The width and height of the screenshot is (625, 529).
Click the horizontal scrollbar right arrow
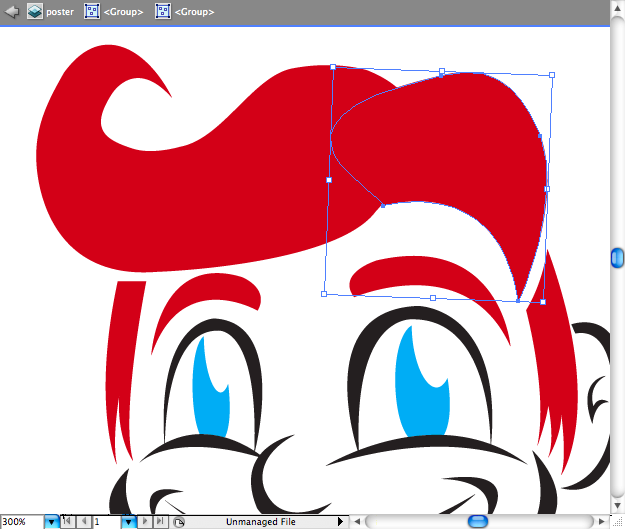(602, 521)
